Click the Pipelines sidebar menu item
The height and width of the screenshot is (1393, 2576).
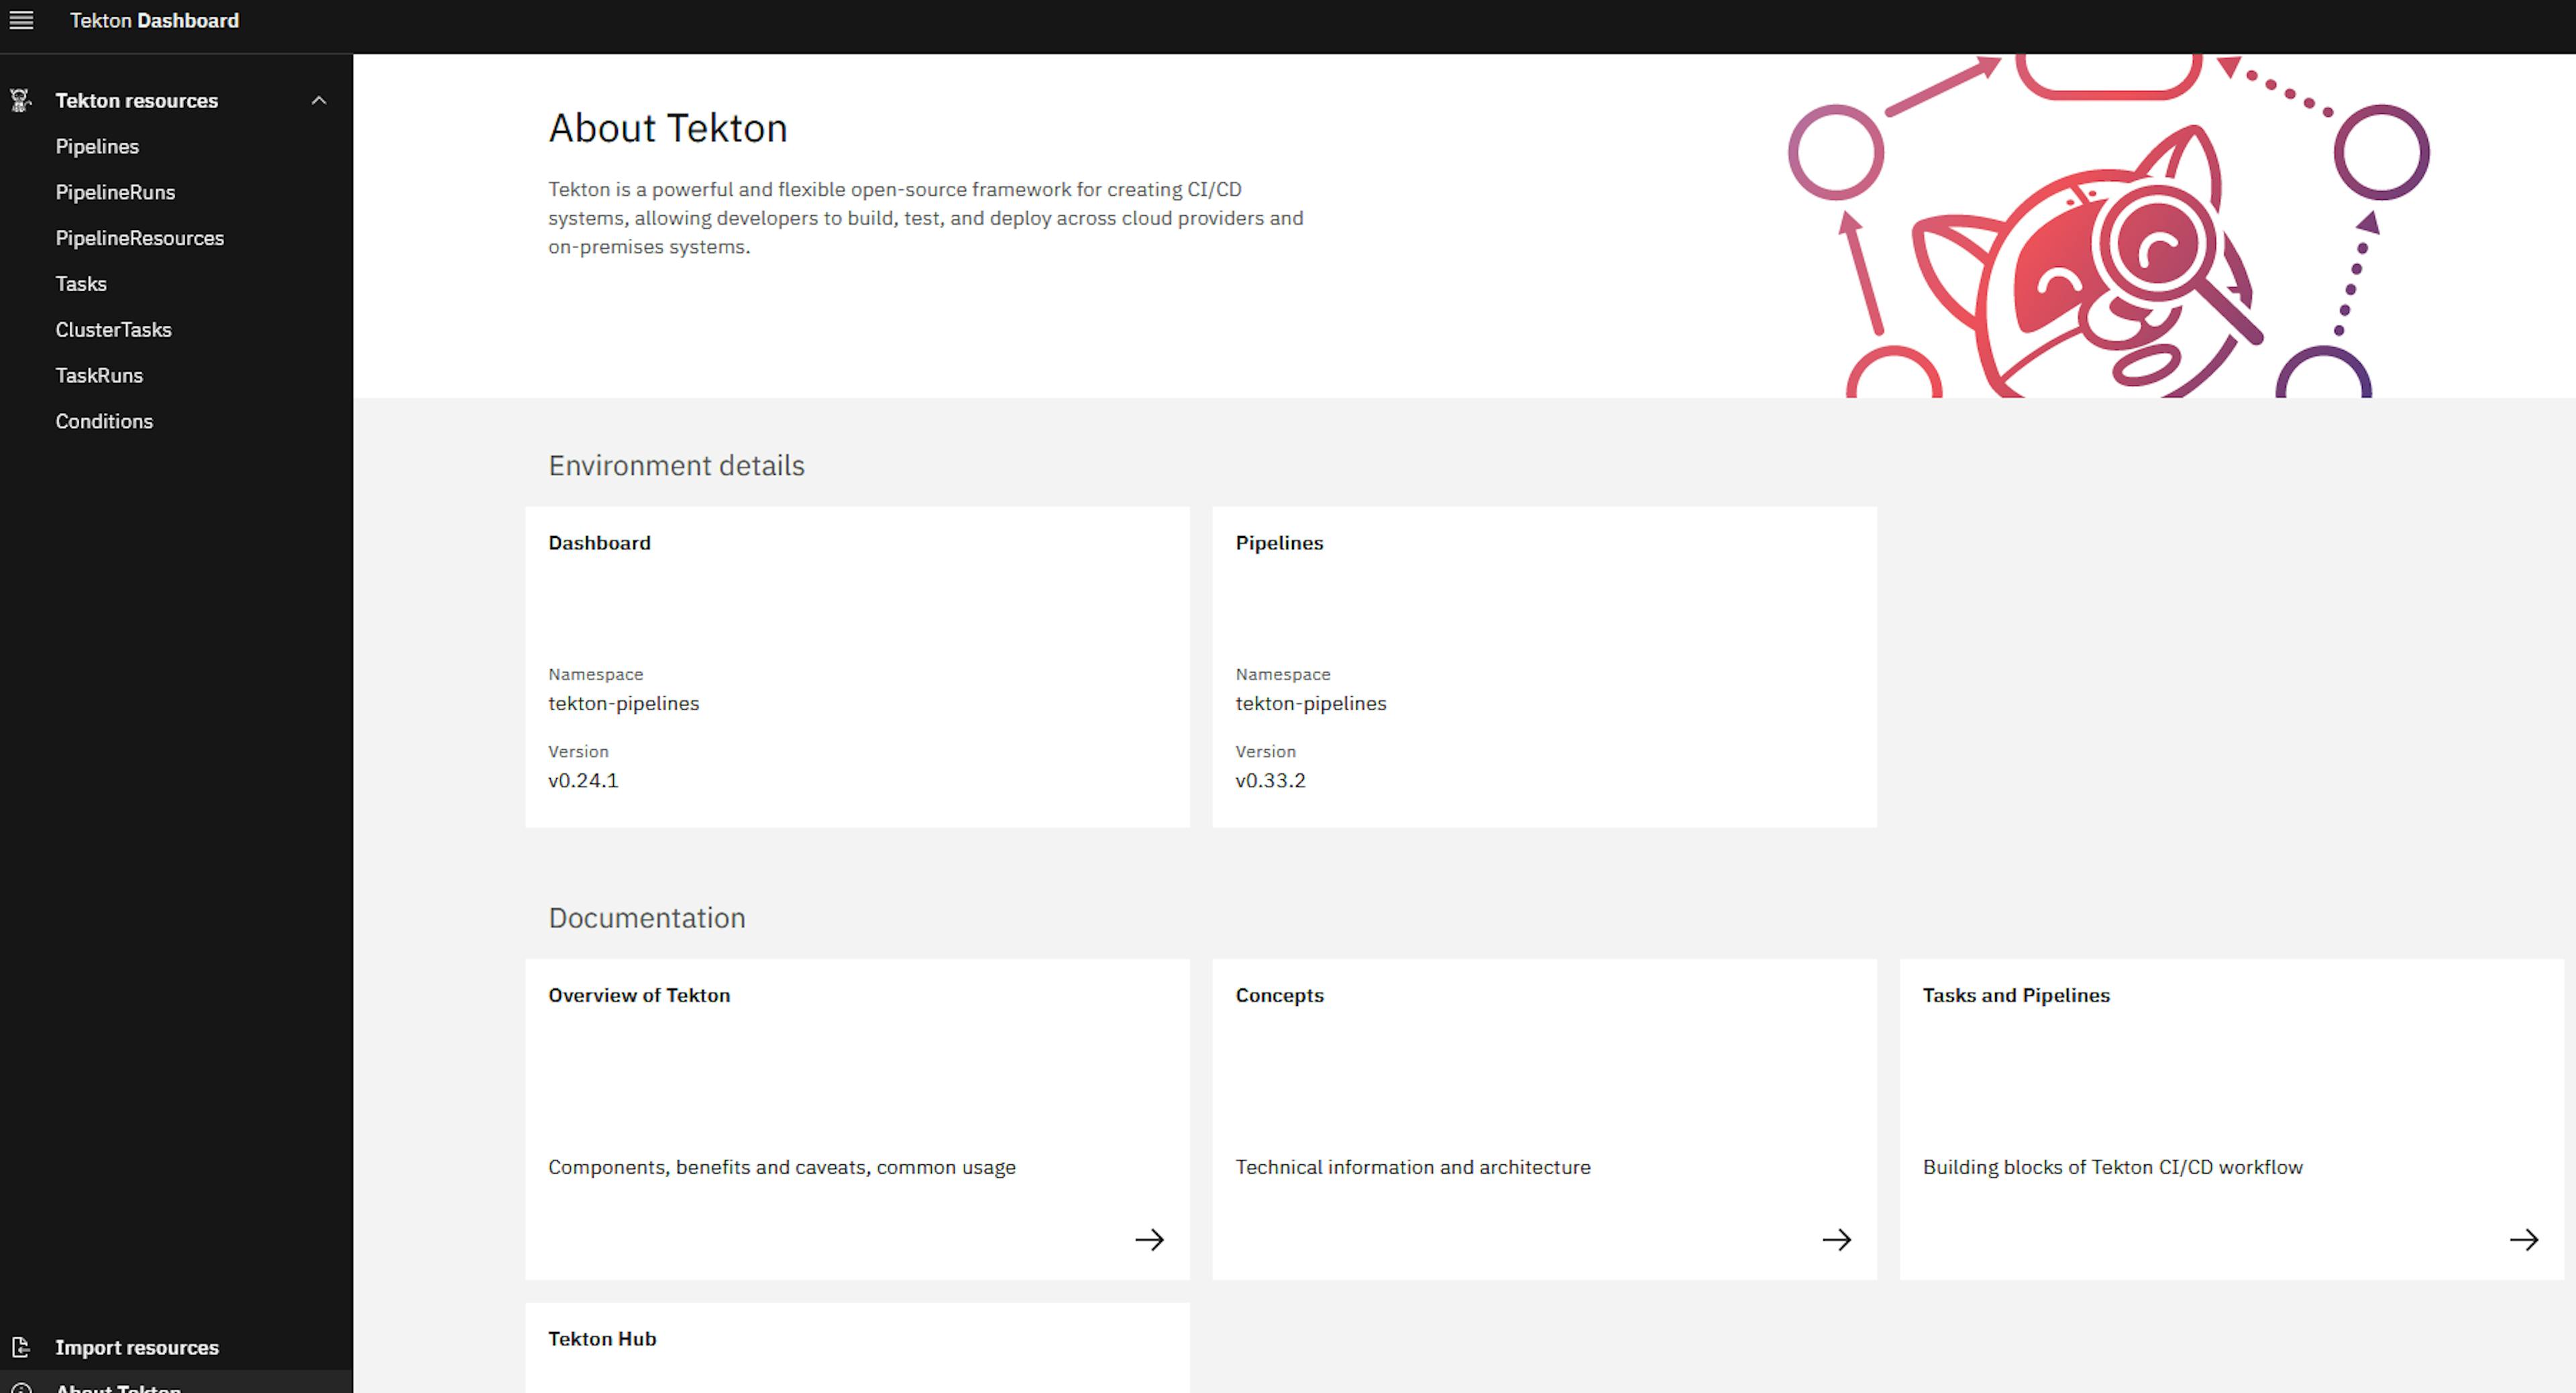[x=98, y=146]
